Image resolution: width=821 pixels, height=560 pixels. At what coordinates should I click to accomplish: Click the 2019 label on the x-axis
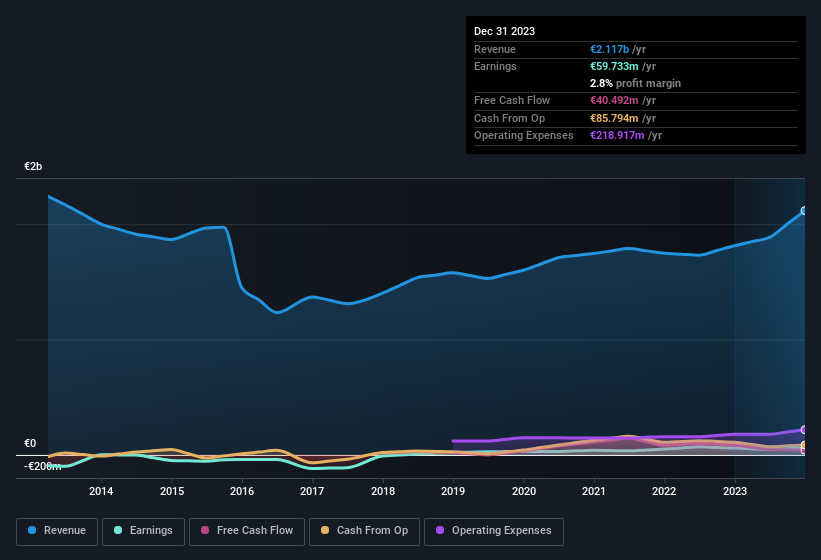453,491
